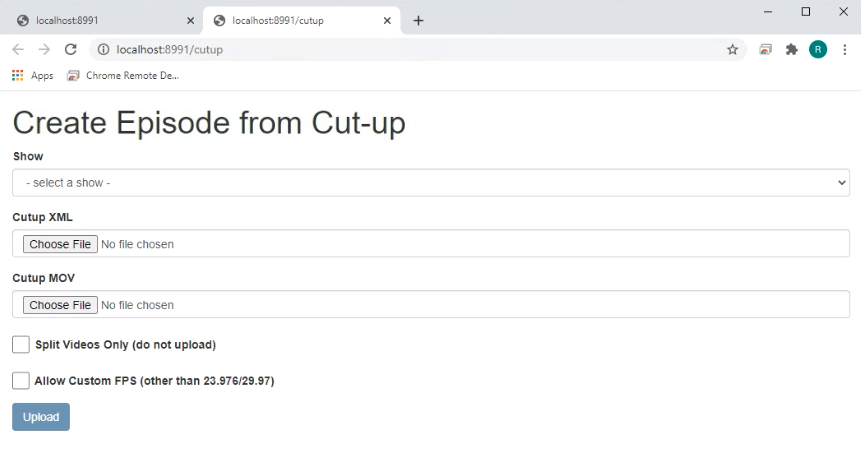Image resolution: width=861 pixels, height=452 pixels.
Task: Click the site information icon in address bar
Action: point(103,49)
